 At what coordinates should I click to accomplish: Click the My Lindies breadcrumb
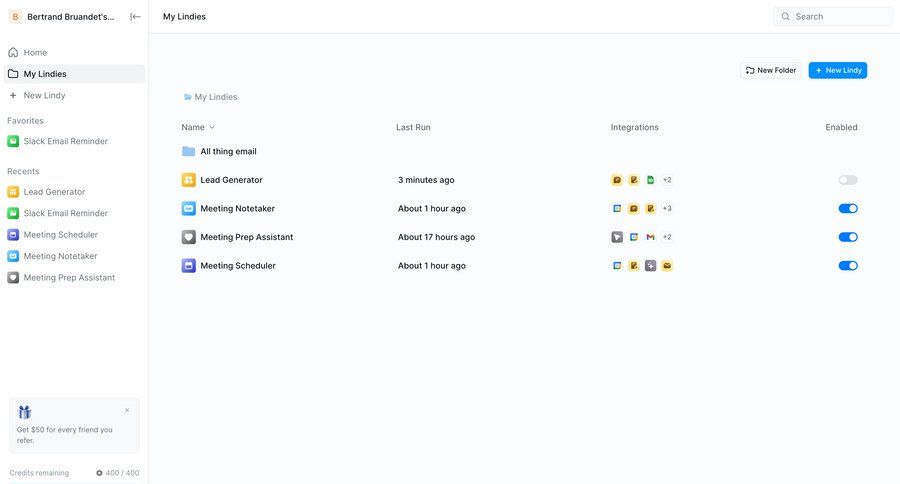tap(210, 97)
